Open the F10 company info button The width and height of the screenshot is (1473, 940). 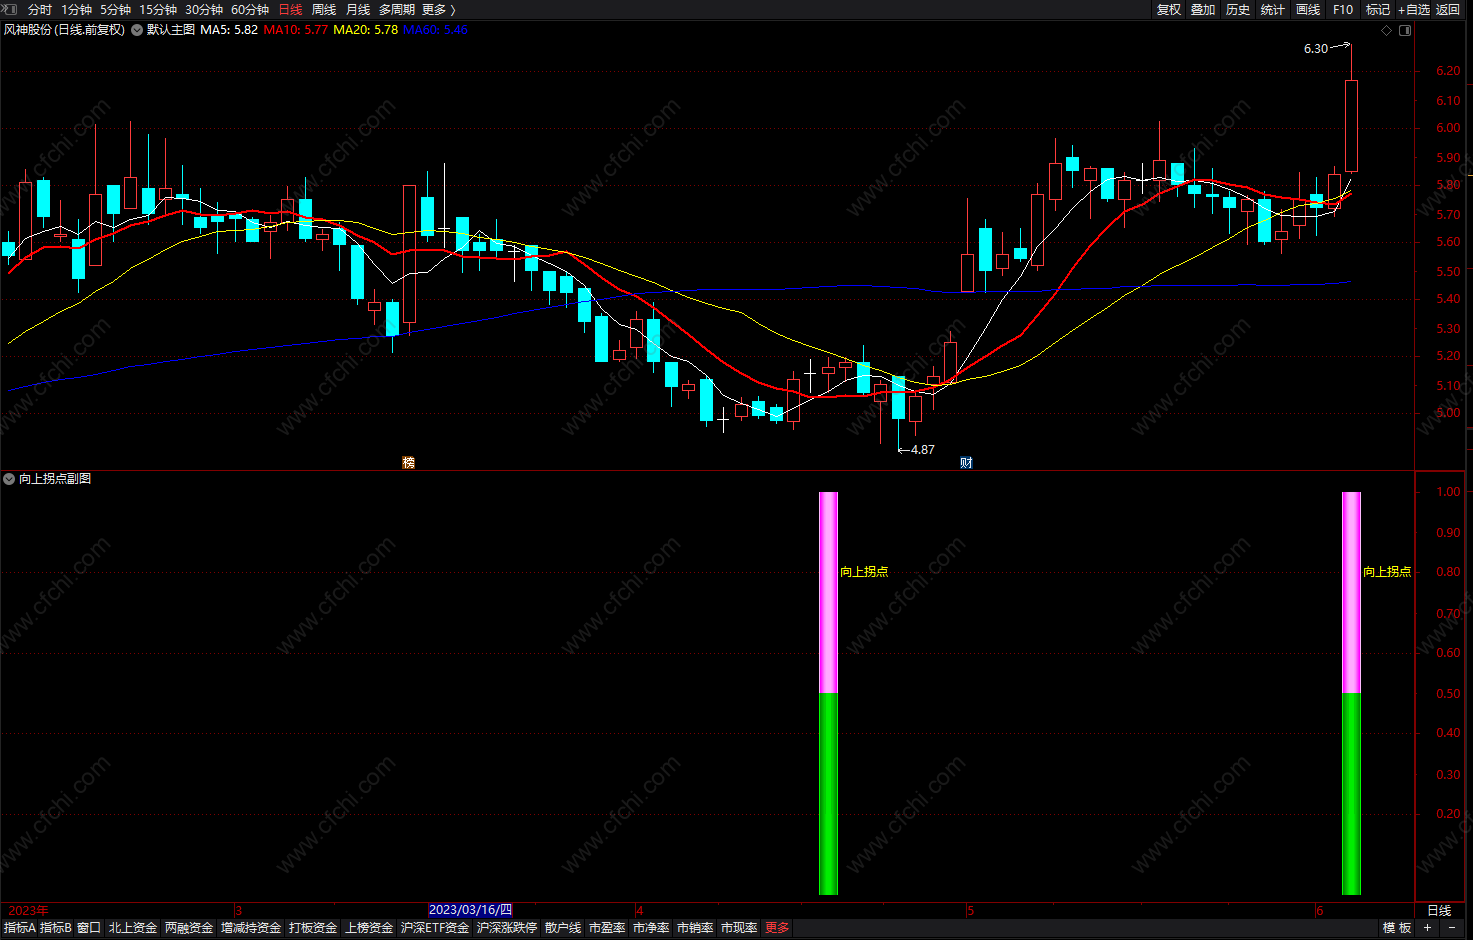(x=1343, y=9)
